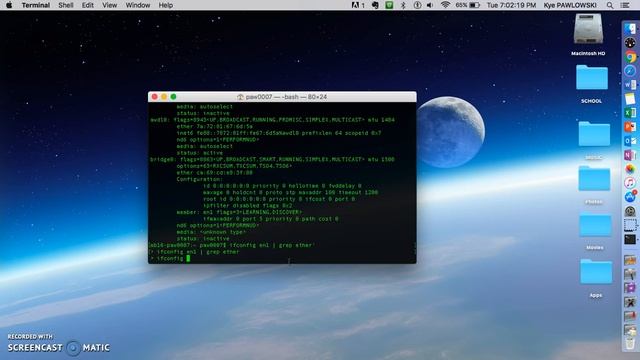Open the Shell menu
The height and width of the screenshot is (360, 640).
click(66, 5)
